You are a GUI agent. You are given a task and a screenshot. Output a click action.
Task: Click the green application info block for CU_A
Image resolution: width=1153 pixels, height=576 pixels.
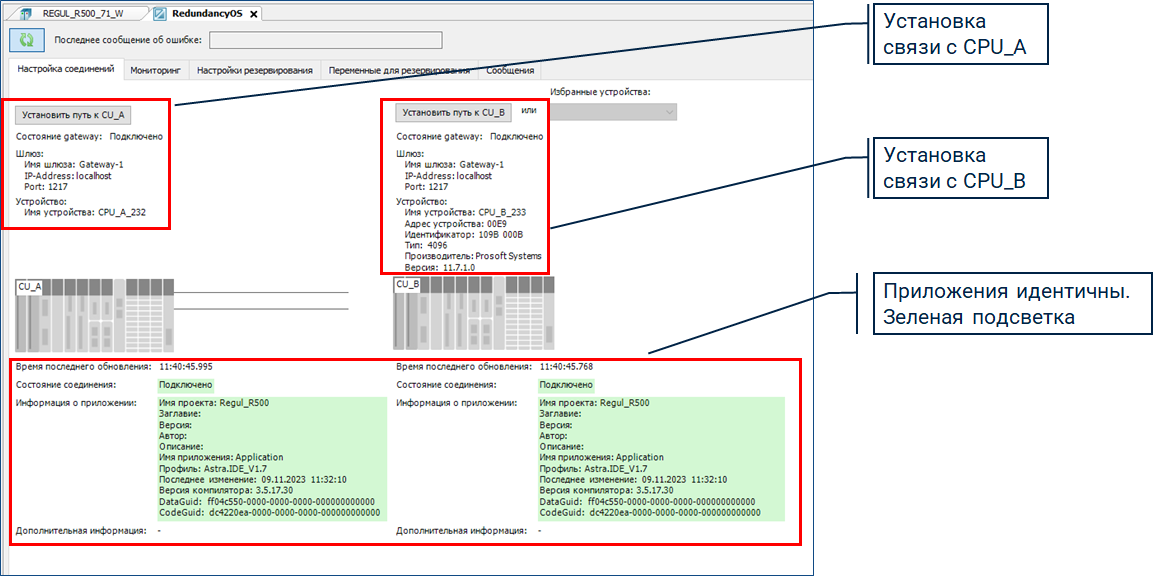point(270,458)
